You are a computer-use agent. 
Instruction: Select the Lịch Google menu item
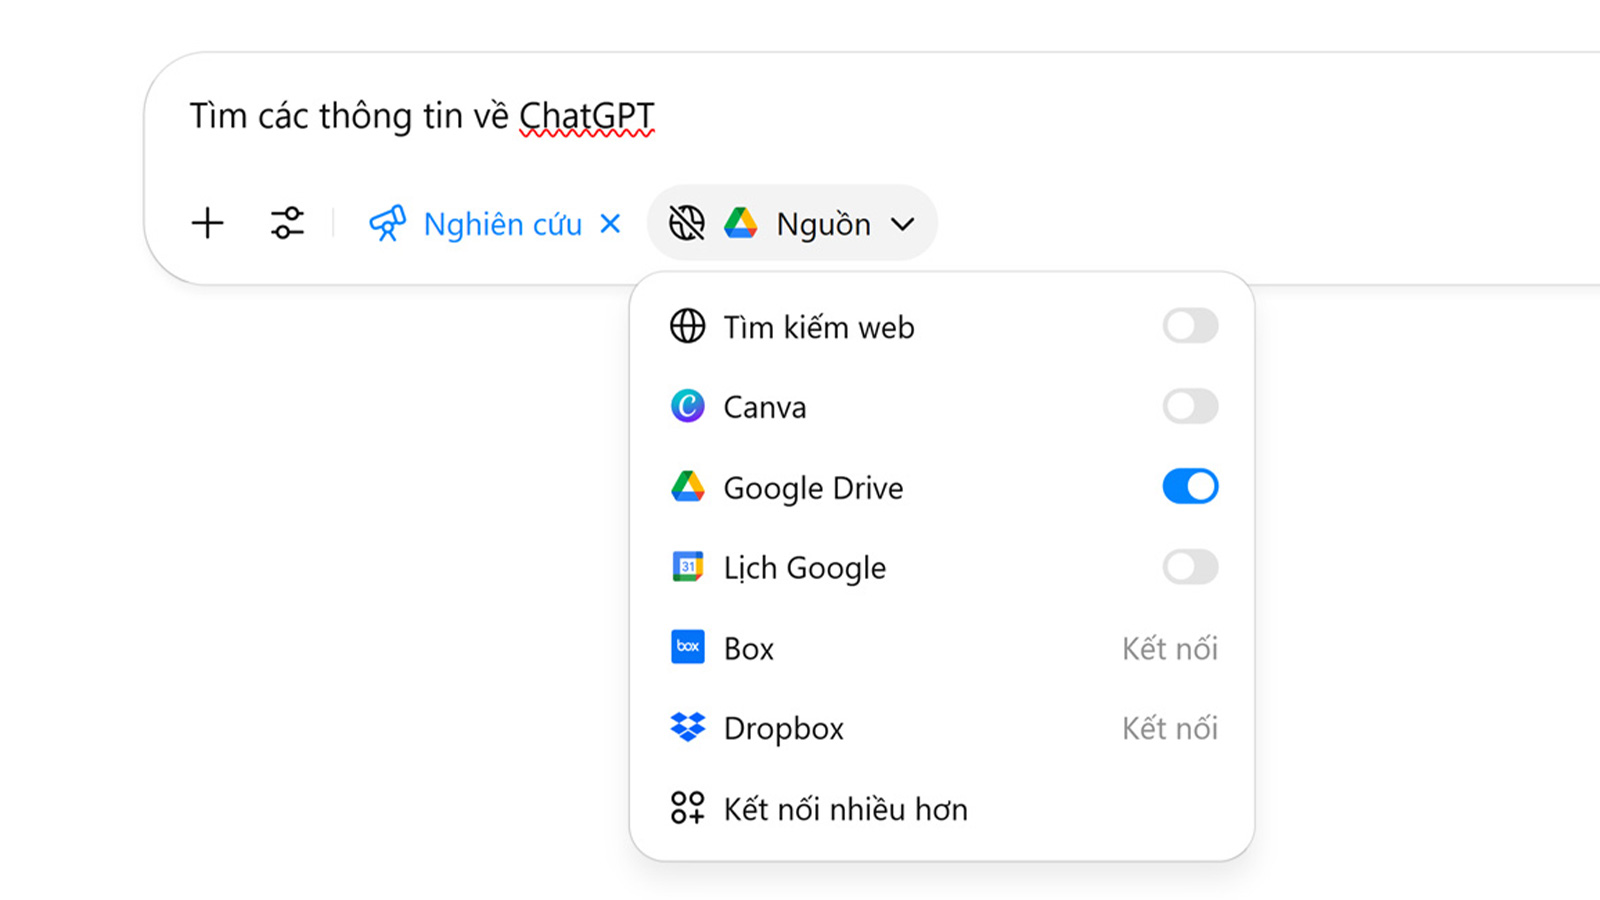click(x=805, y=568)
